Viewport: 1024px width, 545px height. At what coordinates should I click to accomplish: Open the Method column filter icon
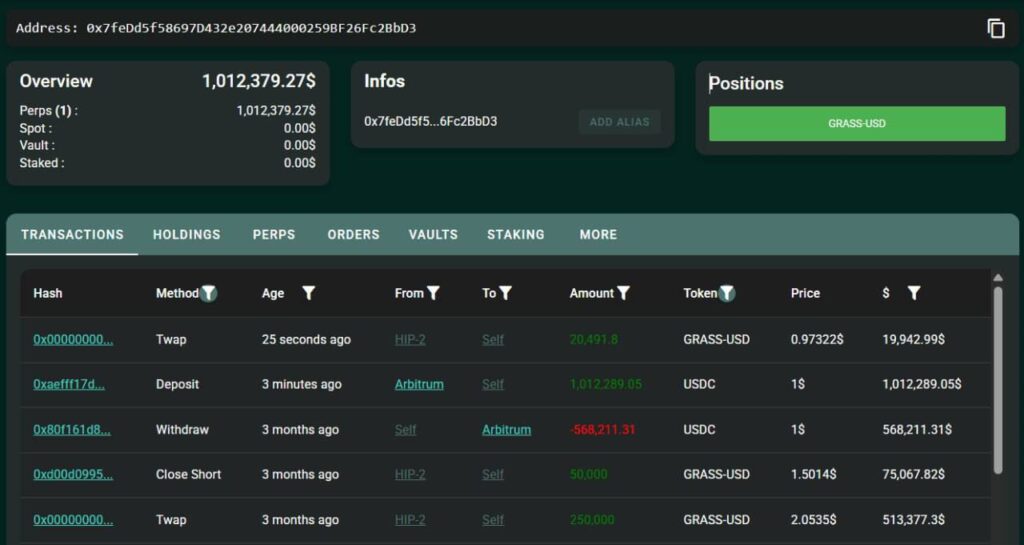[x=208, y=293]
